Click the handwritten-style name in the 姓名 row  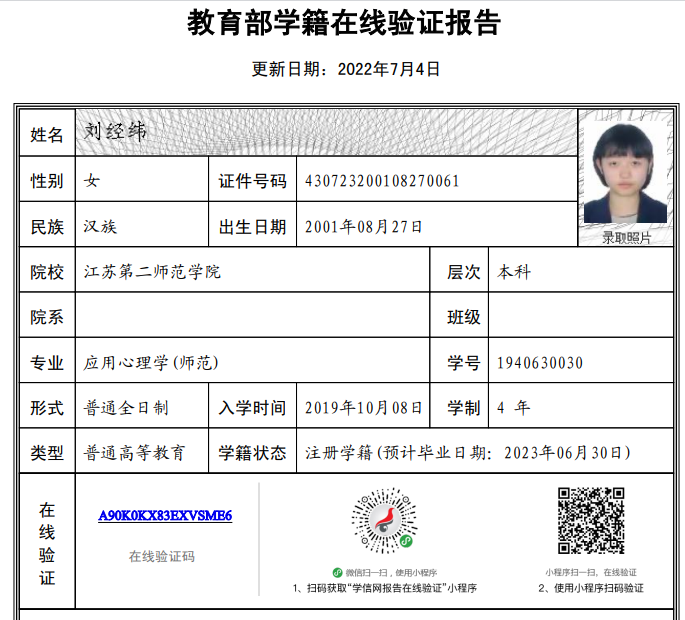(x=115, y=132)
